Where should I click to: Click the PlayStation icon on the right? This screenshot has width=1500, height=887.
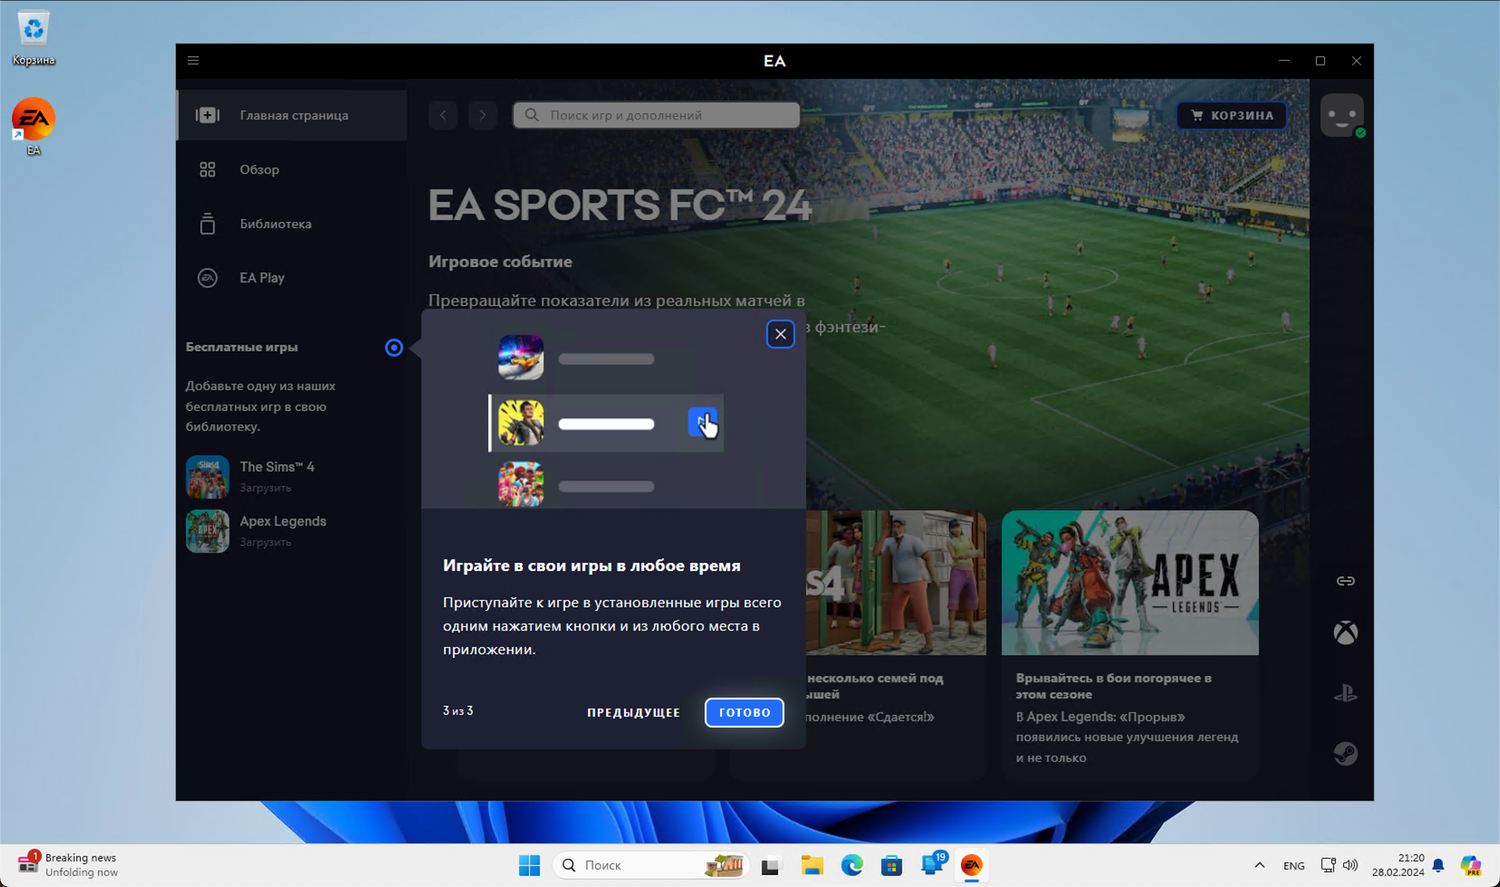click(x=1346, y=693)
